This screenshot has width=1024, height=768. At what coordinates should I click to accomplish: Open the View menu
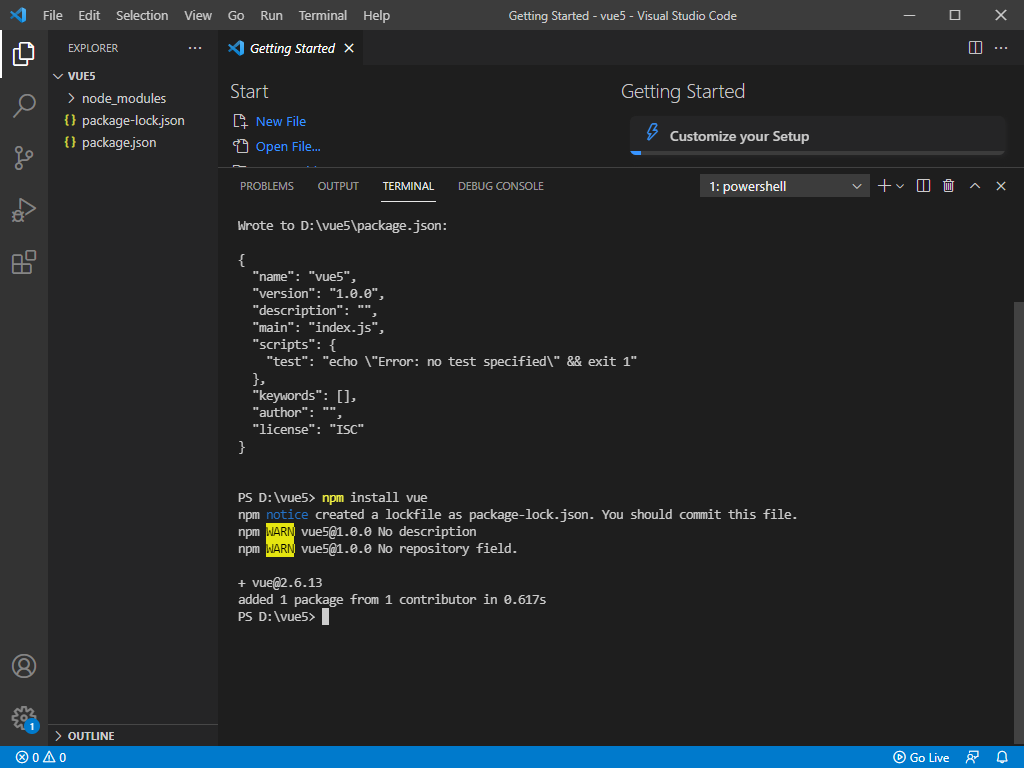coord(198,15)
